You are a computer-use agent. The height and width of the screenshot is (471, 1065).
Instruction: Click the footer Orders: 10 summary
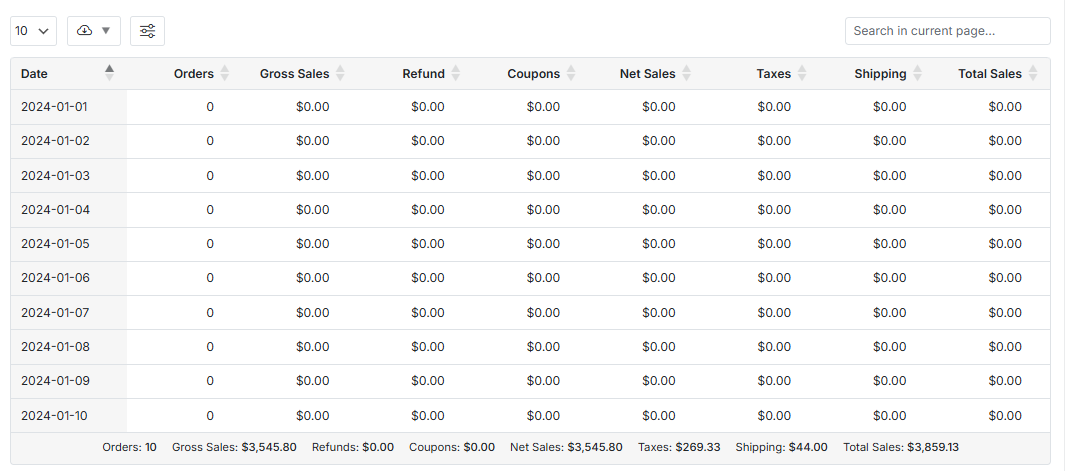tap(129, 447)
